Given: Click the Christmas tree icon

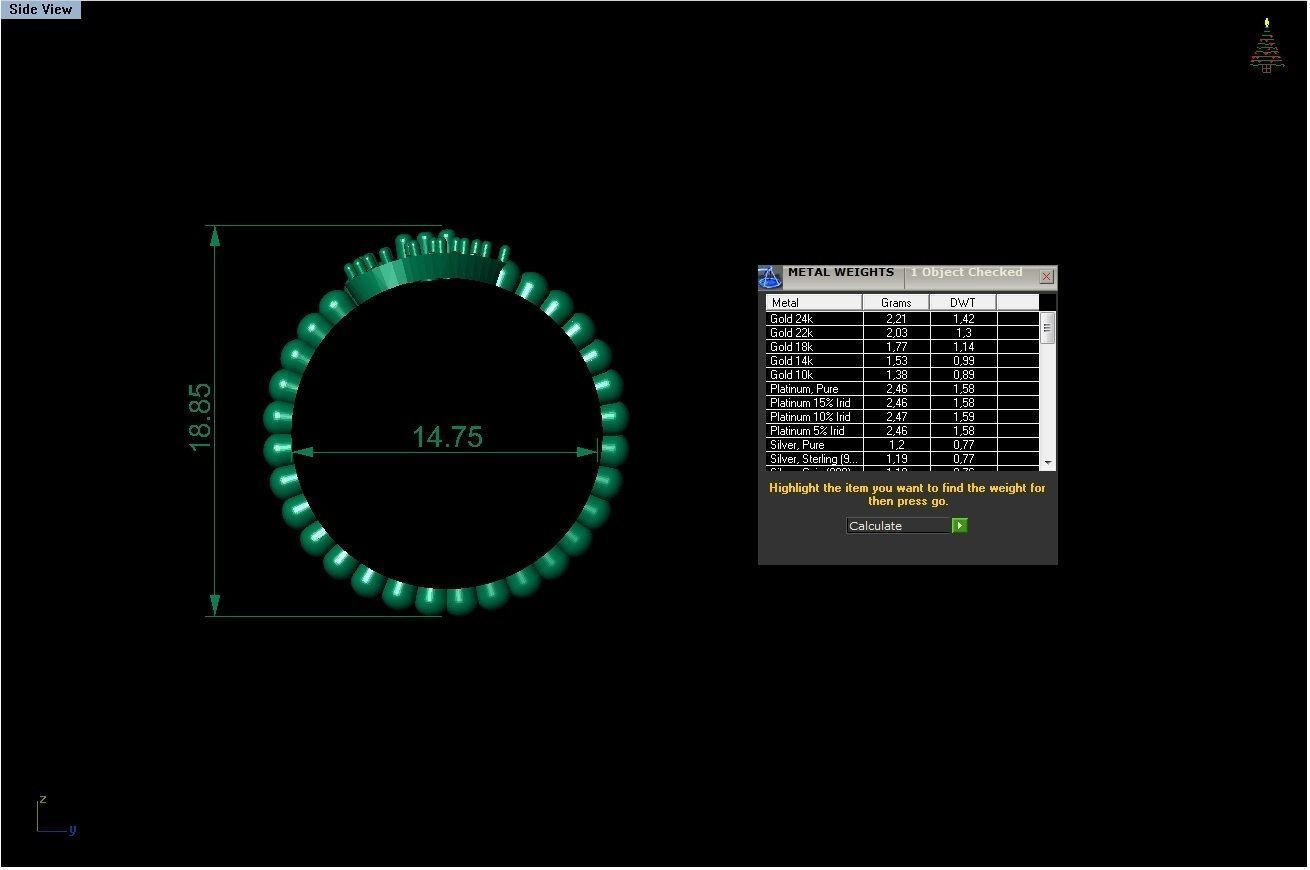Looking at the screenshot, I should tap(1266, 46).
